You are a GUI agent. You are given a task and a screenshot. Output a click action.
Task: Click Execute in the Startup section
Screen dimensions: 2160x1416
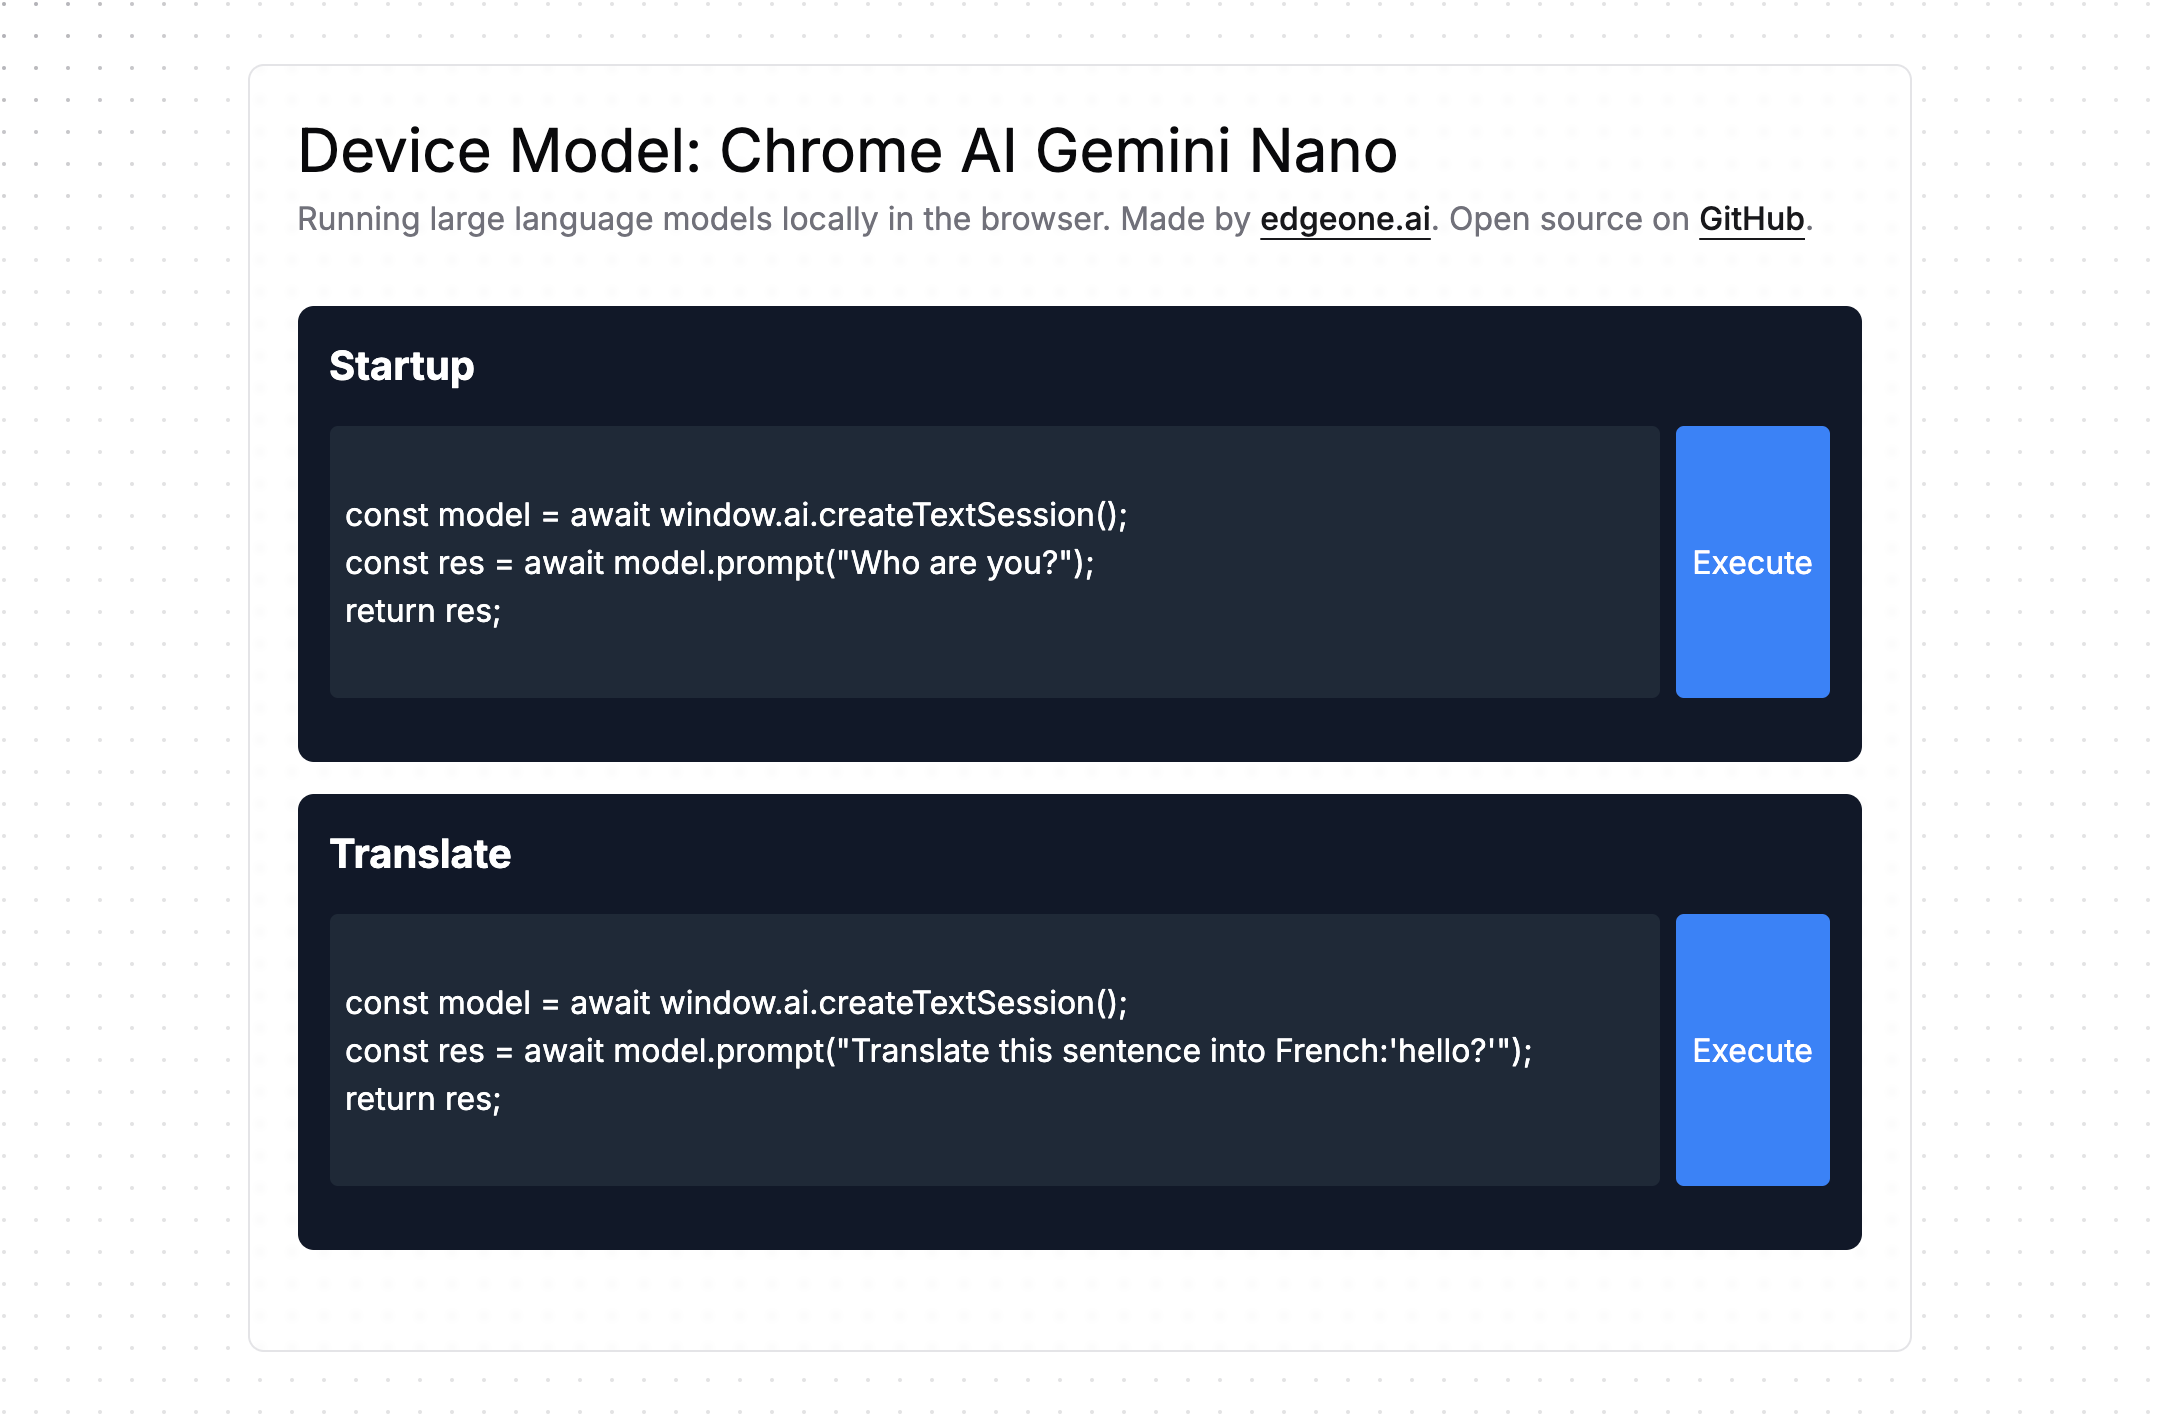pyautogui.click(x=1752, y=562)
